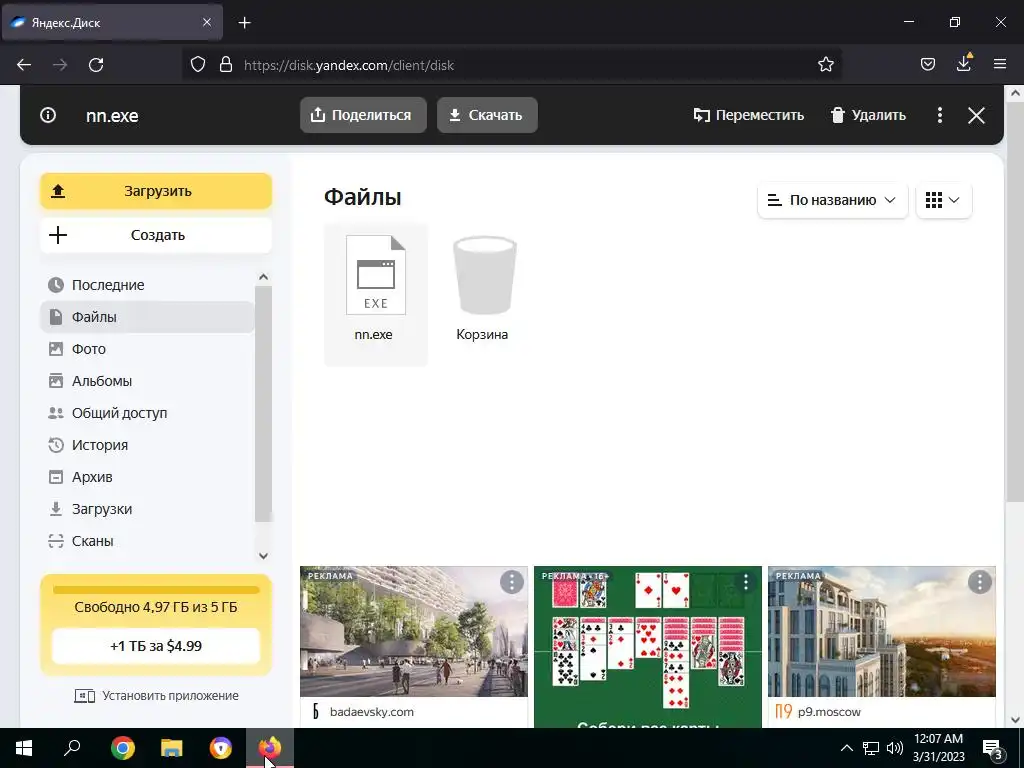The width and height of the screenshot is (1024, 768).
Task: Open the notification center
Action: point(993,748)
